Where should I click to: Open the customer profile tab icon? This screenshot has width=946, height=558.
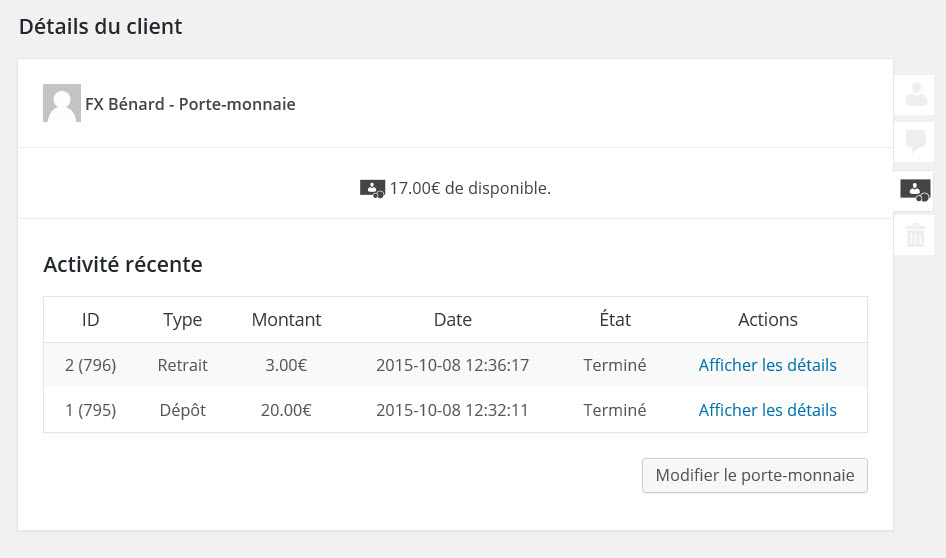915,95
